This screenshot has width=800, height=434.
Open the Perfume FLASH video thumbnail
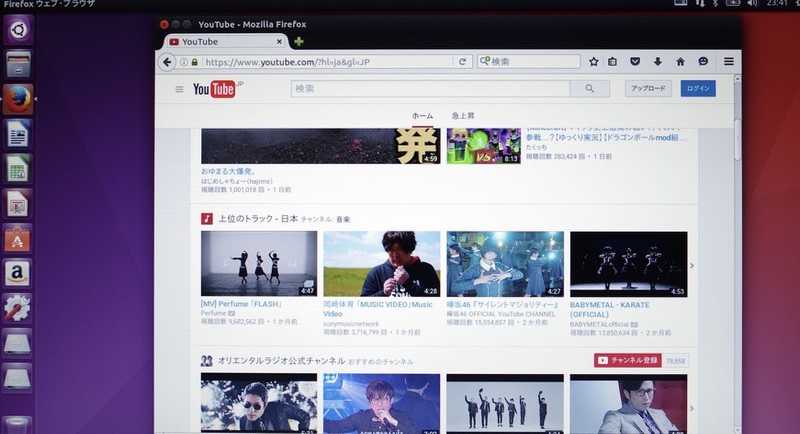tap(259, 264)
